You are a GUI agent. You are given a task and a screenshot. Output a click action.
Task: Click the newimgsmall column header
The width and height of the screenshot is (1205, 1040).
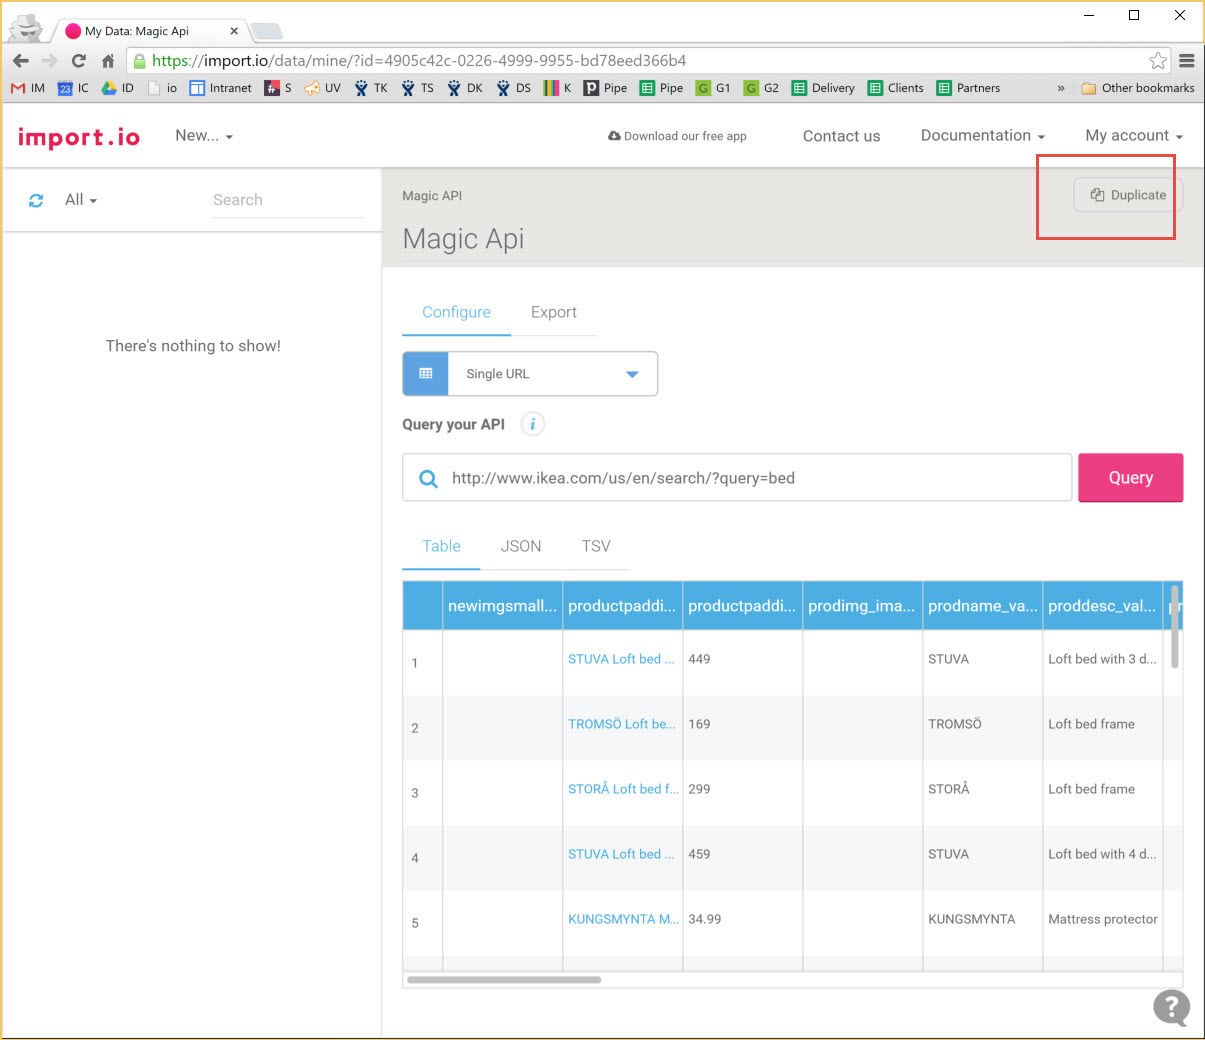(502, 606)
